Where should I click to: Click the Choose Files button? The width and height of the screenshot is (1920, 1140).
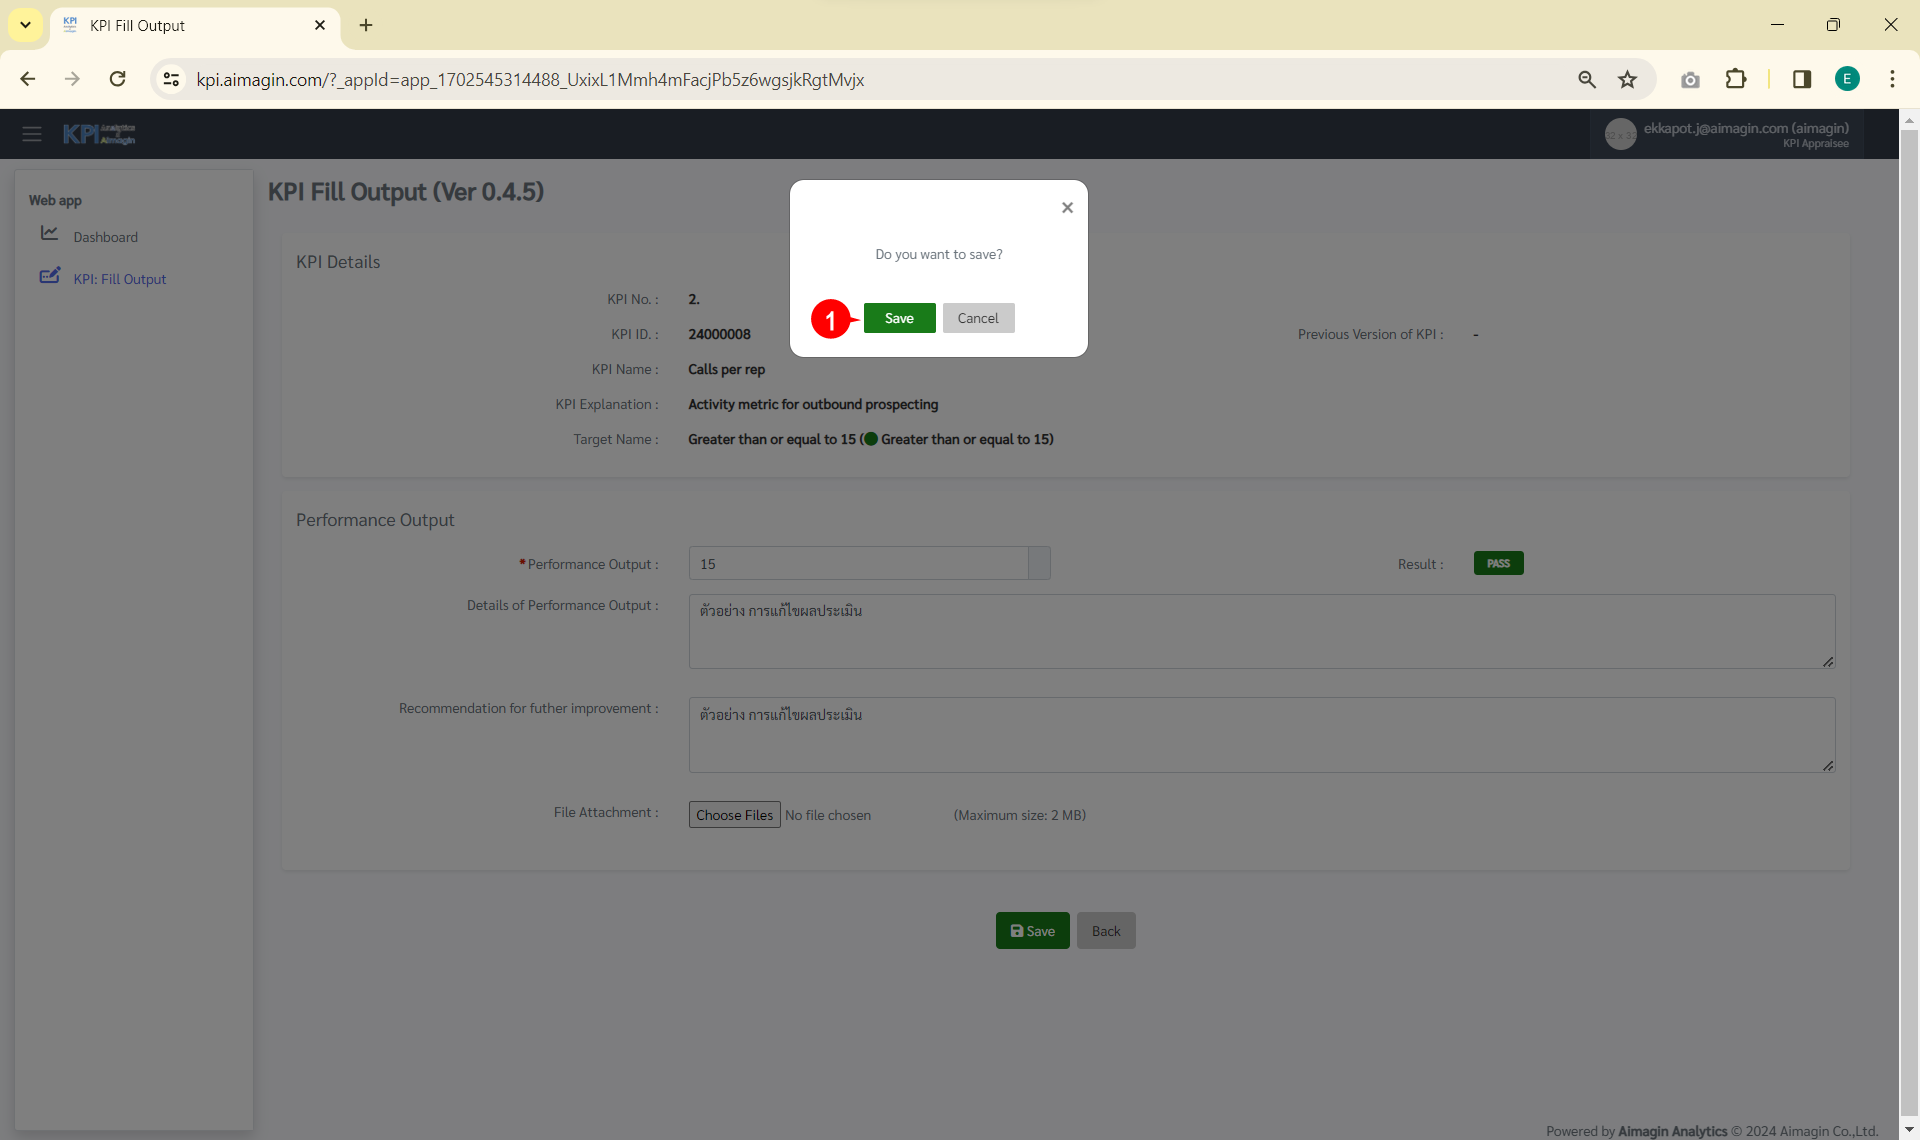point(734,815)
